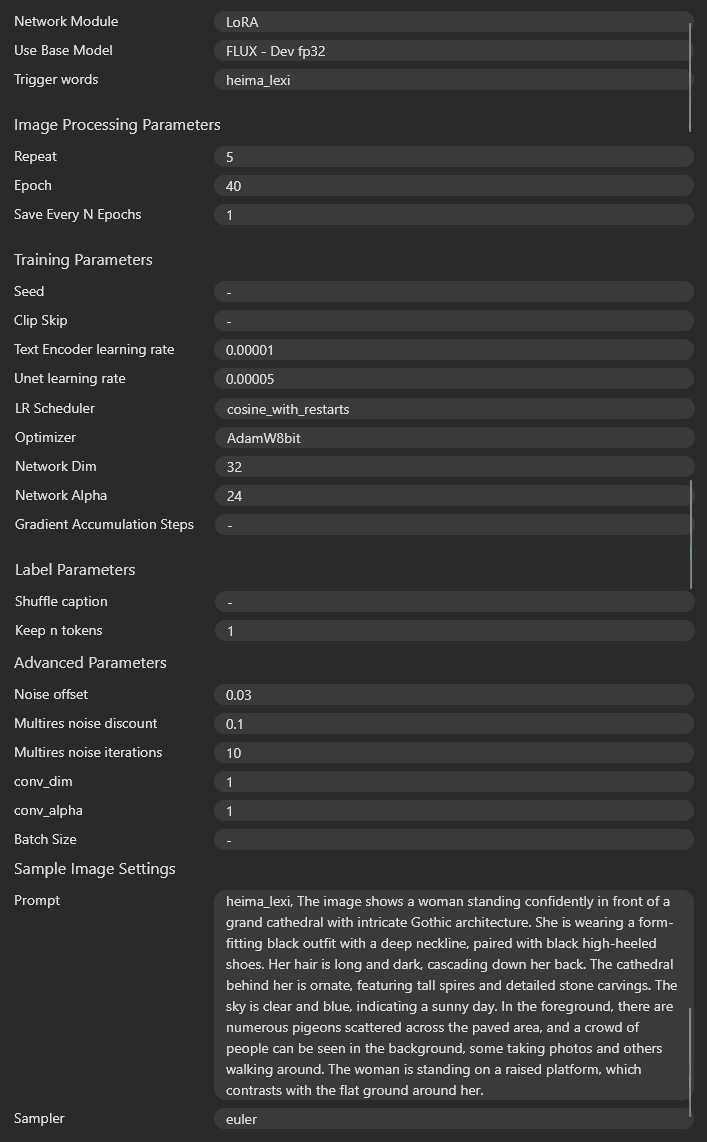The image size is (707, 1142).
Task: Click the Optimizer field showing AdamW8bit
Action: click(454, 438)
